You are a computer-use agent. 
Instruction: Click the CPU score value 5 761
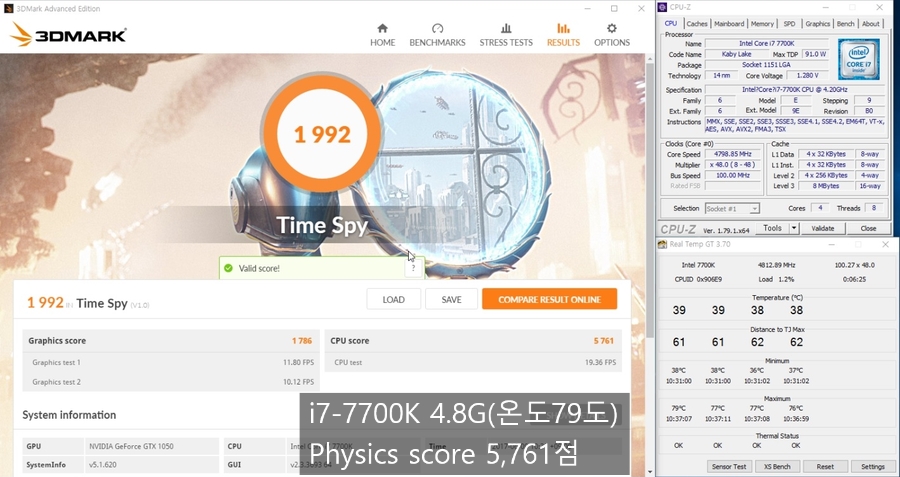point(604,340)
